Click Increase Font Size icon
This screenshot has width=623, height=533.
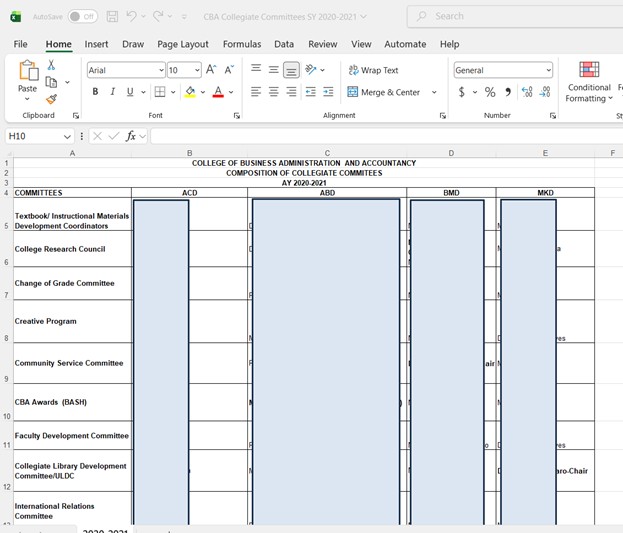pos(211,70)
